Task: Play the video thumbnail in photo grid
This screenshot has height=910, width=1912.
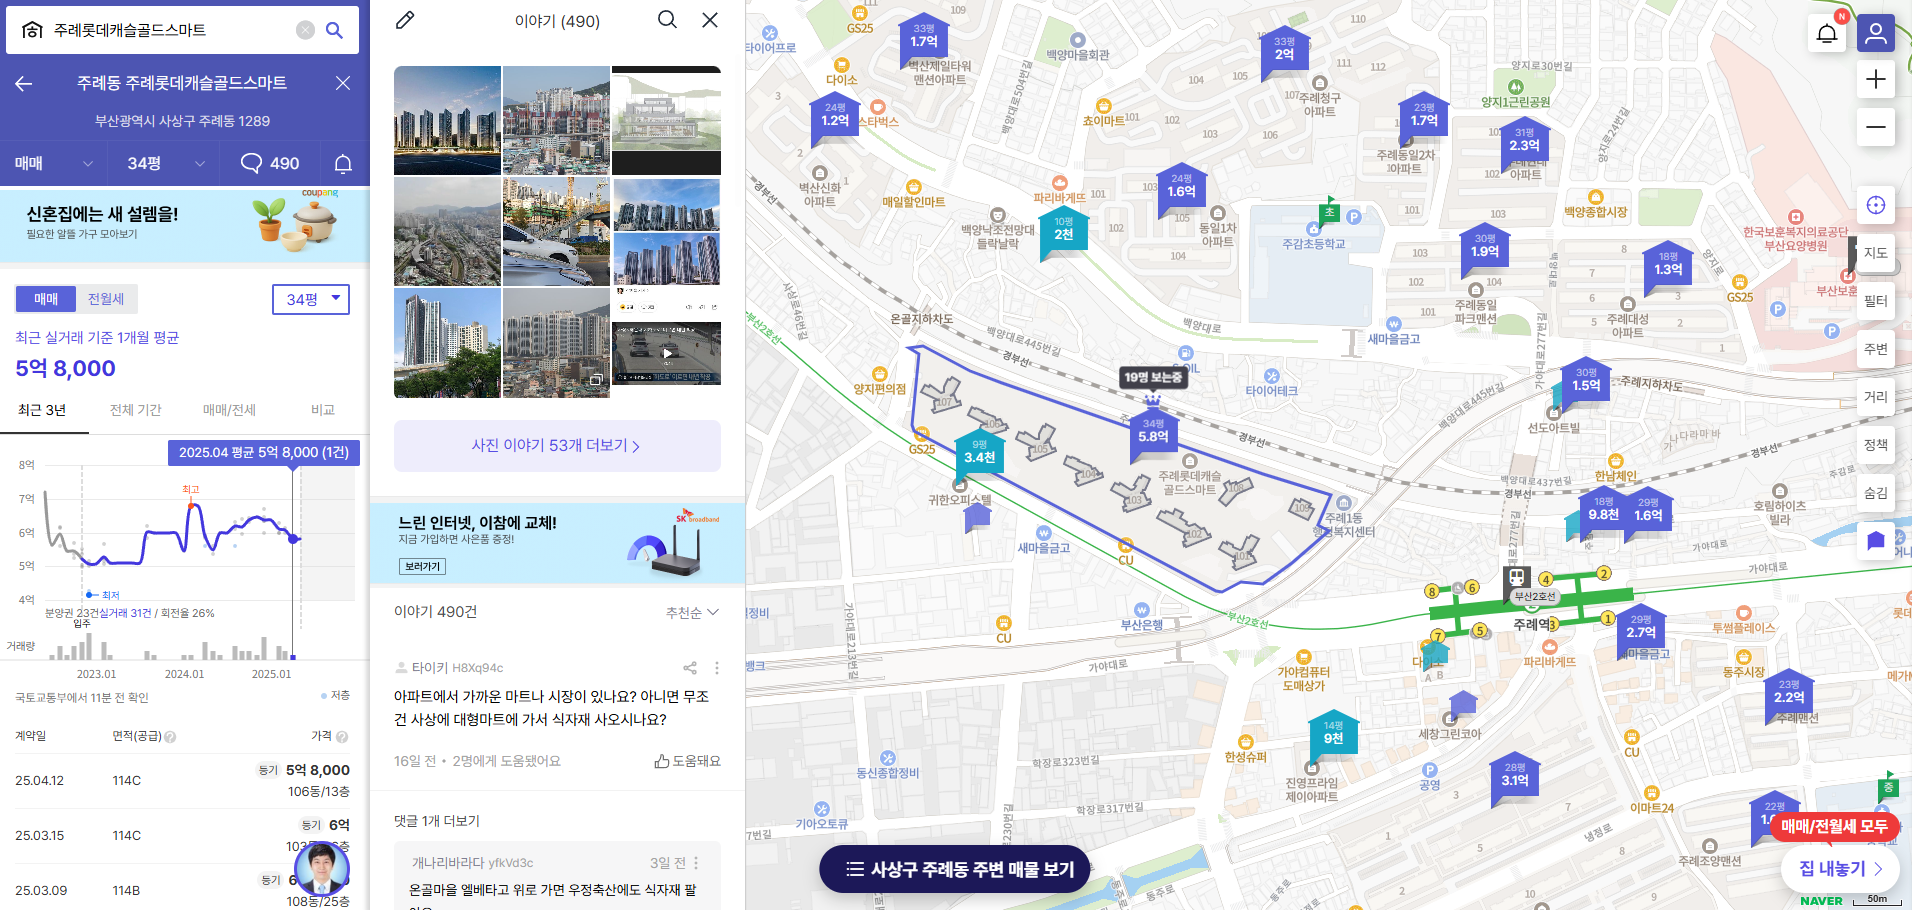Action: point(666,353)
